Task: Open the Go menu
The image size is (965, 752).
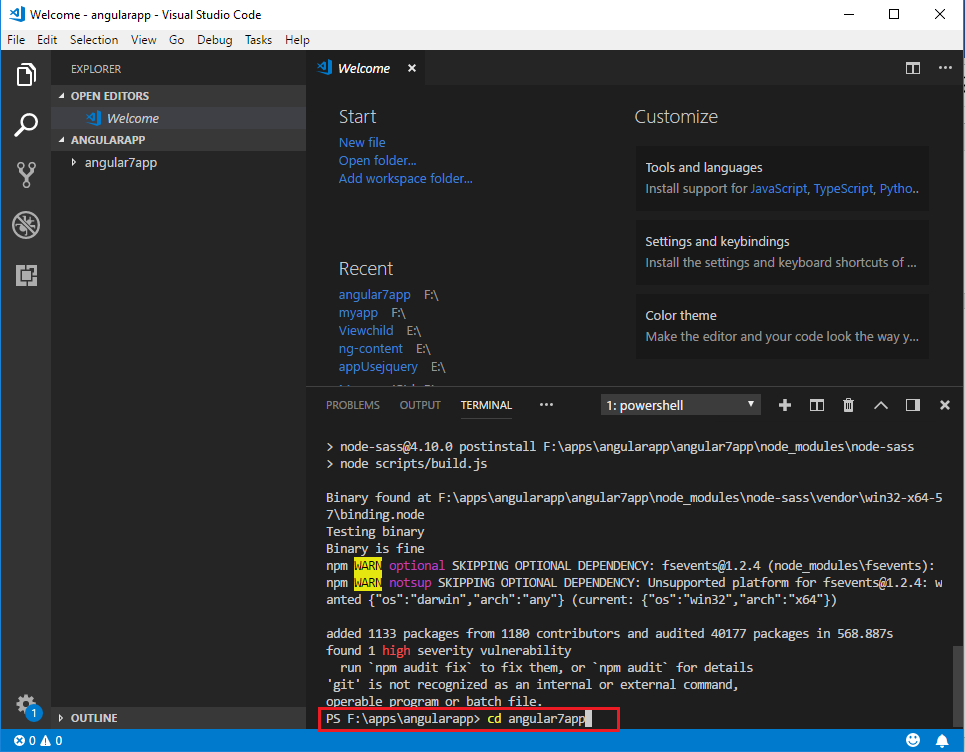Action: pyautogui.click(x=177, y=40)
